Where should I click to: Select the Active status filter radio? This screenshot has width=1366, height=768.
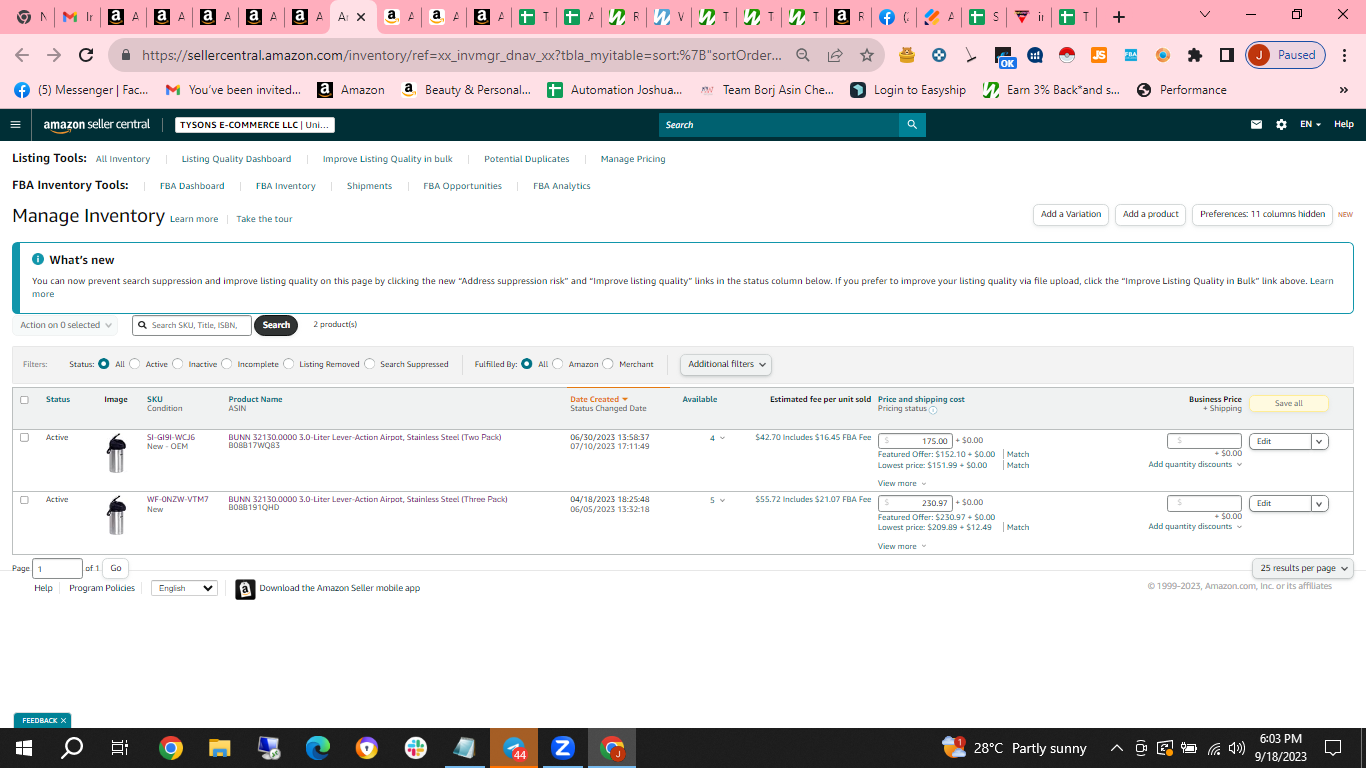pos(135,364)
